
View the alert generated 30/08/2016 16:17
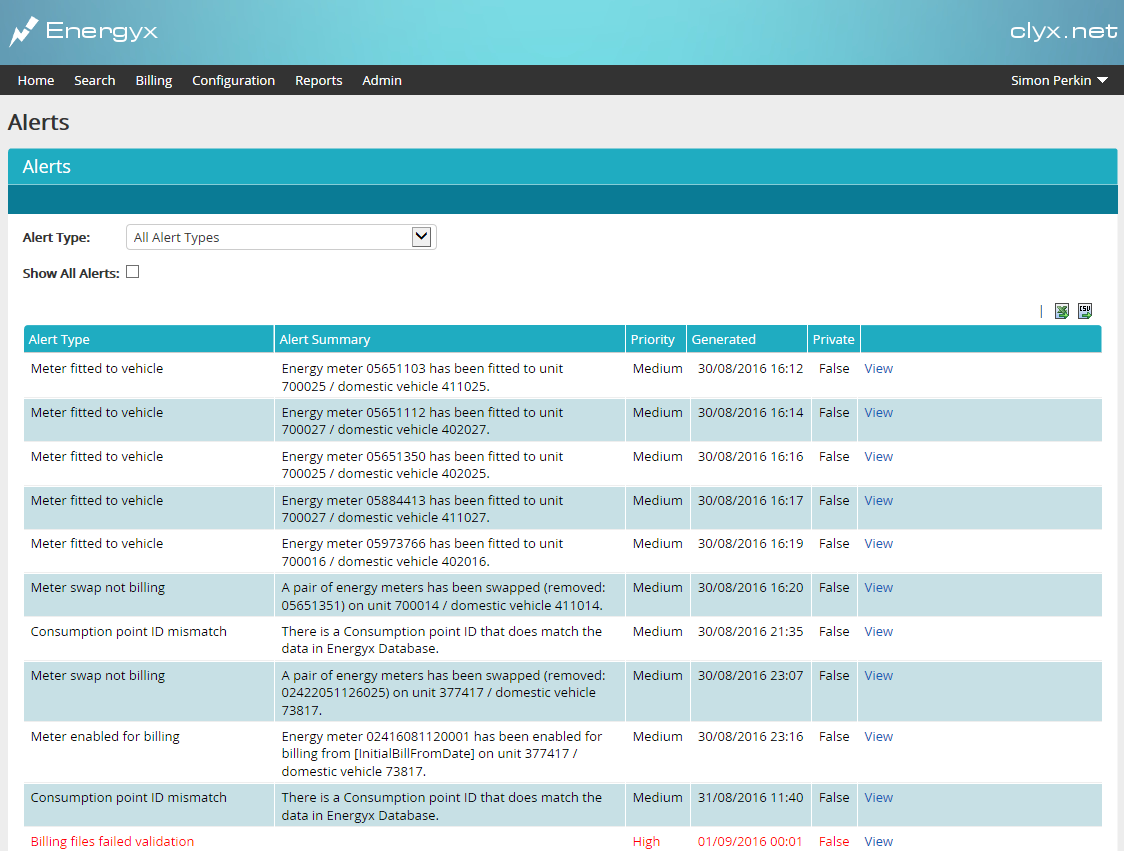pyautogui.click(x=878, y=500)
